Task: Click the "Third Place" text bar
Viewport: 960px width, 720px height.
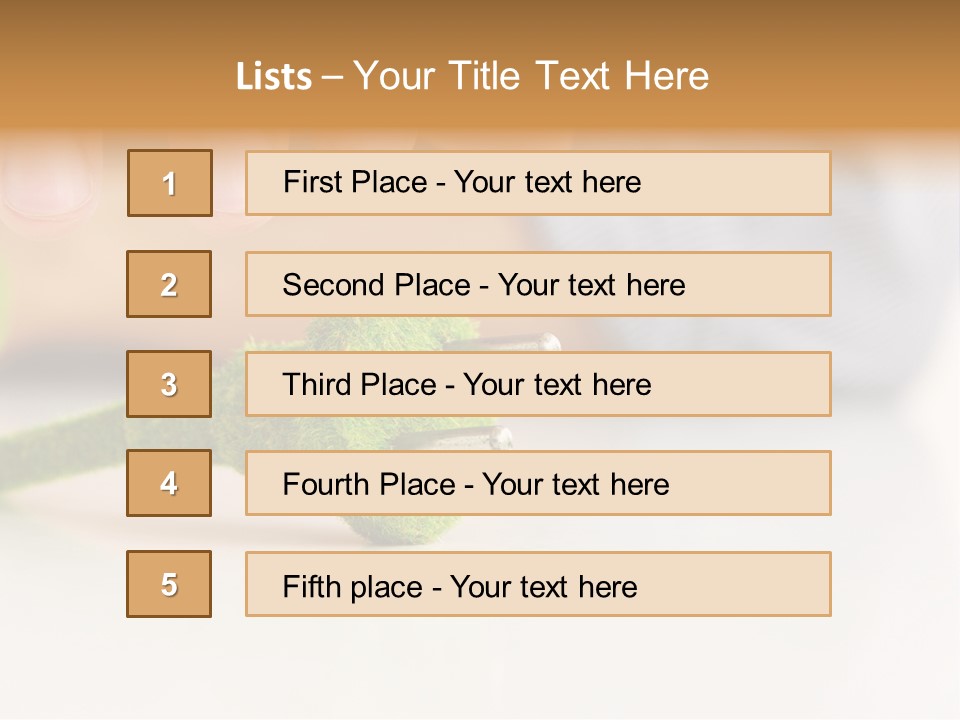Action: coord(538,384)
